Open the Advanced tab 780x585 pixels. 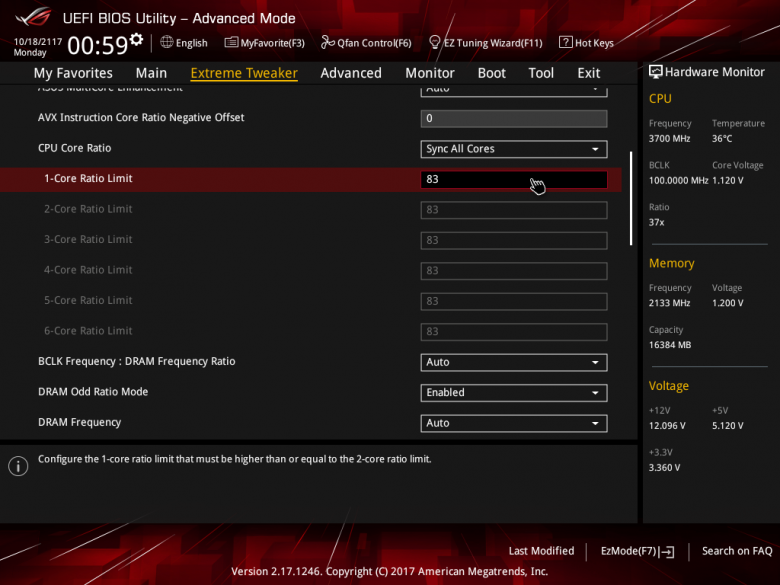[351, 73]
